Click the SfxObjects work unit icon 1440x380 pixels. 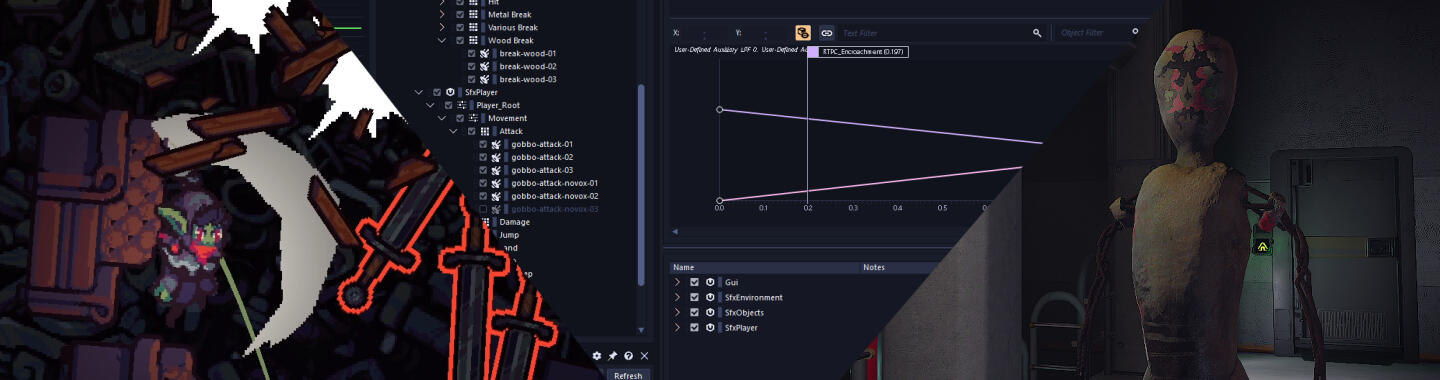710,312
